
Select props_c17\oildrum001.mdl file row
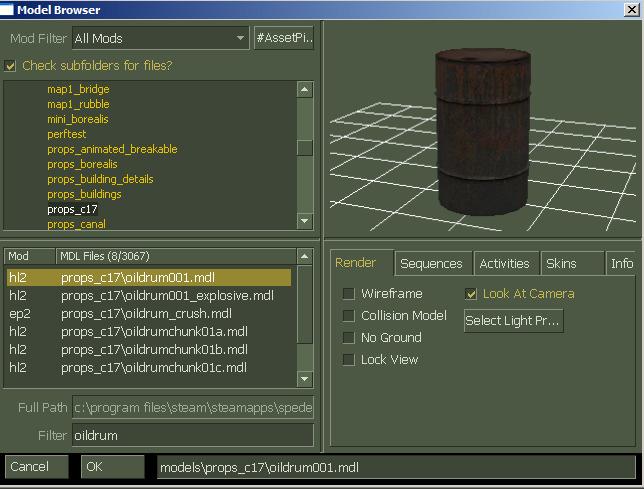click(x=149, y=278)
